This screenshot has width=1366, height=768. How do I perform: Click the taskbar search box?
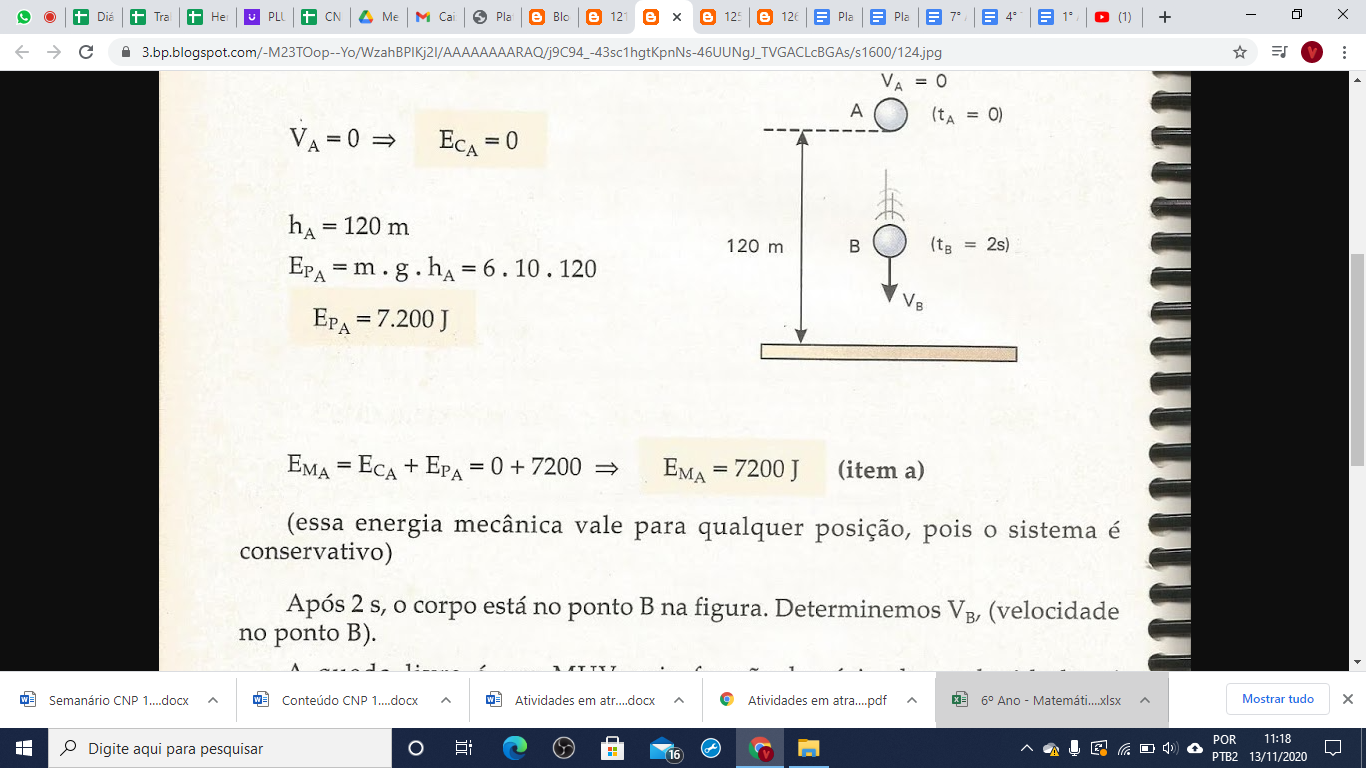coord(219,748)
